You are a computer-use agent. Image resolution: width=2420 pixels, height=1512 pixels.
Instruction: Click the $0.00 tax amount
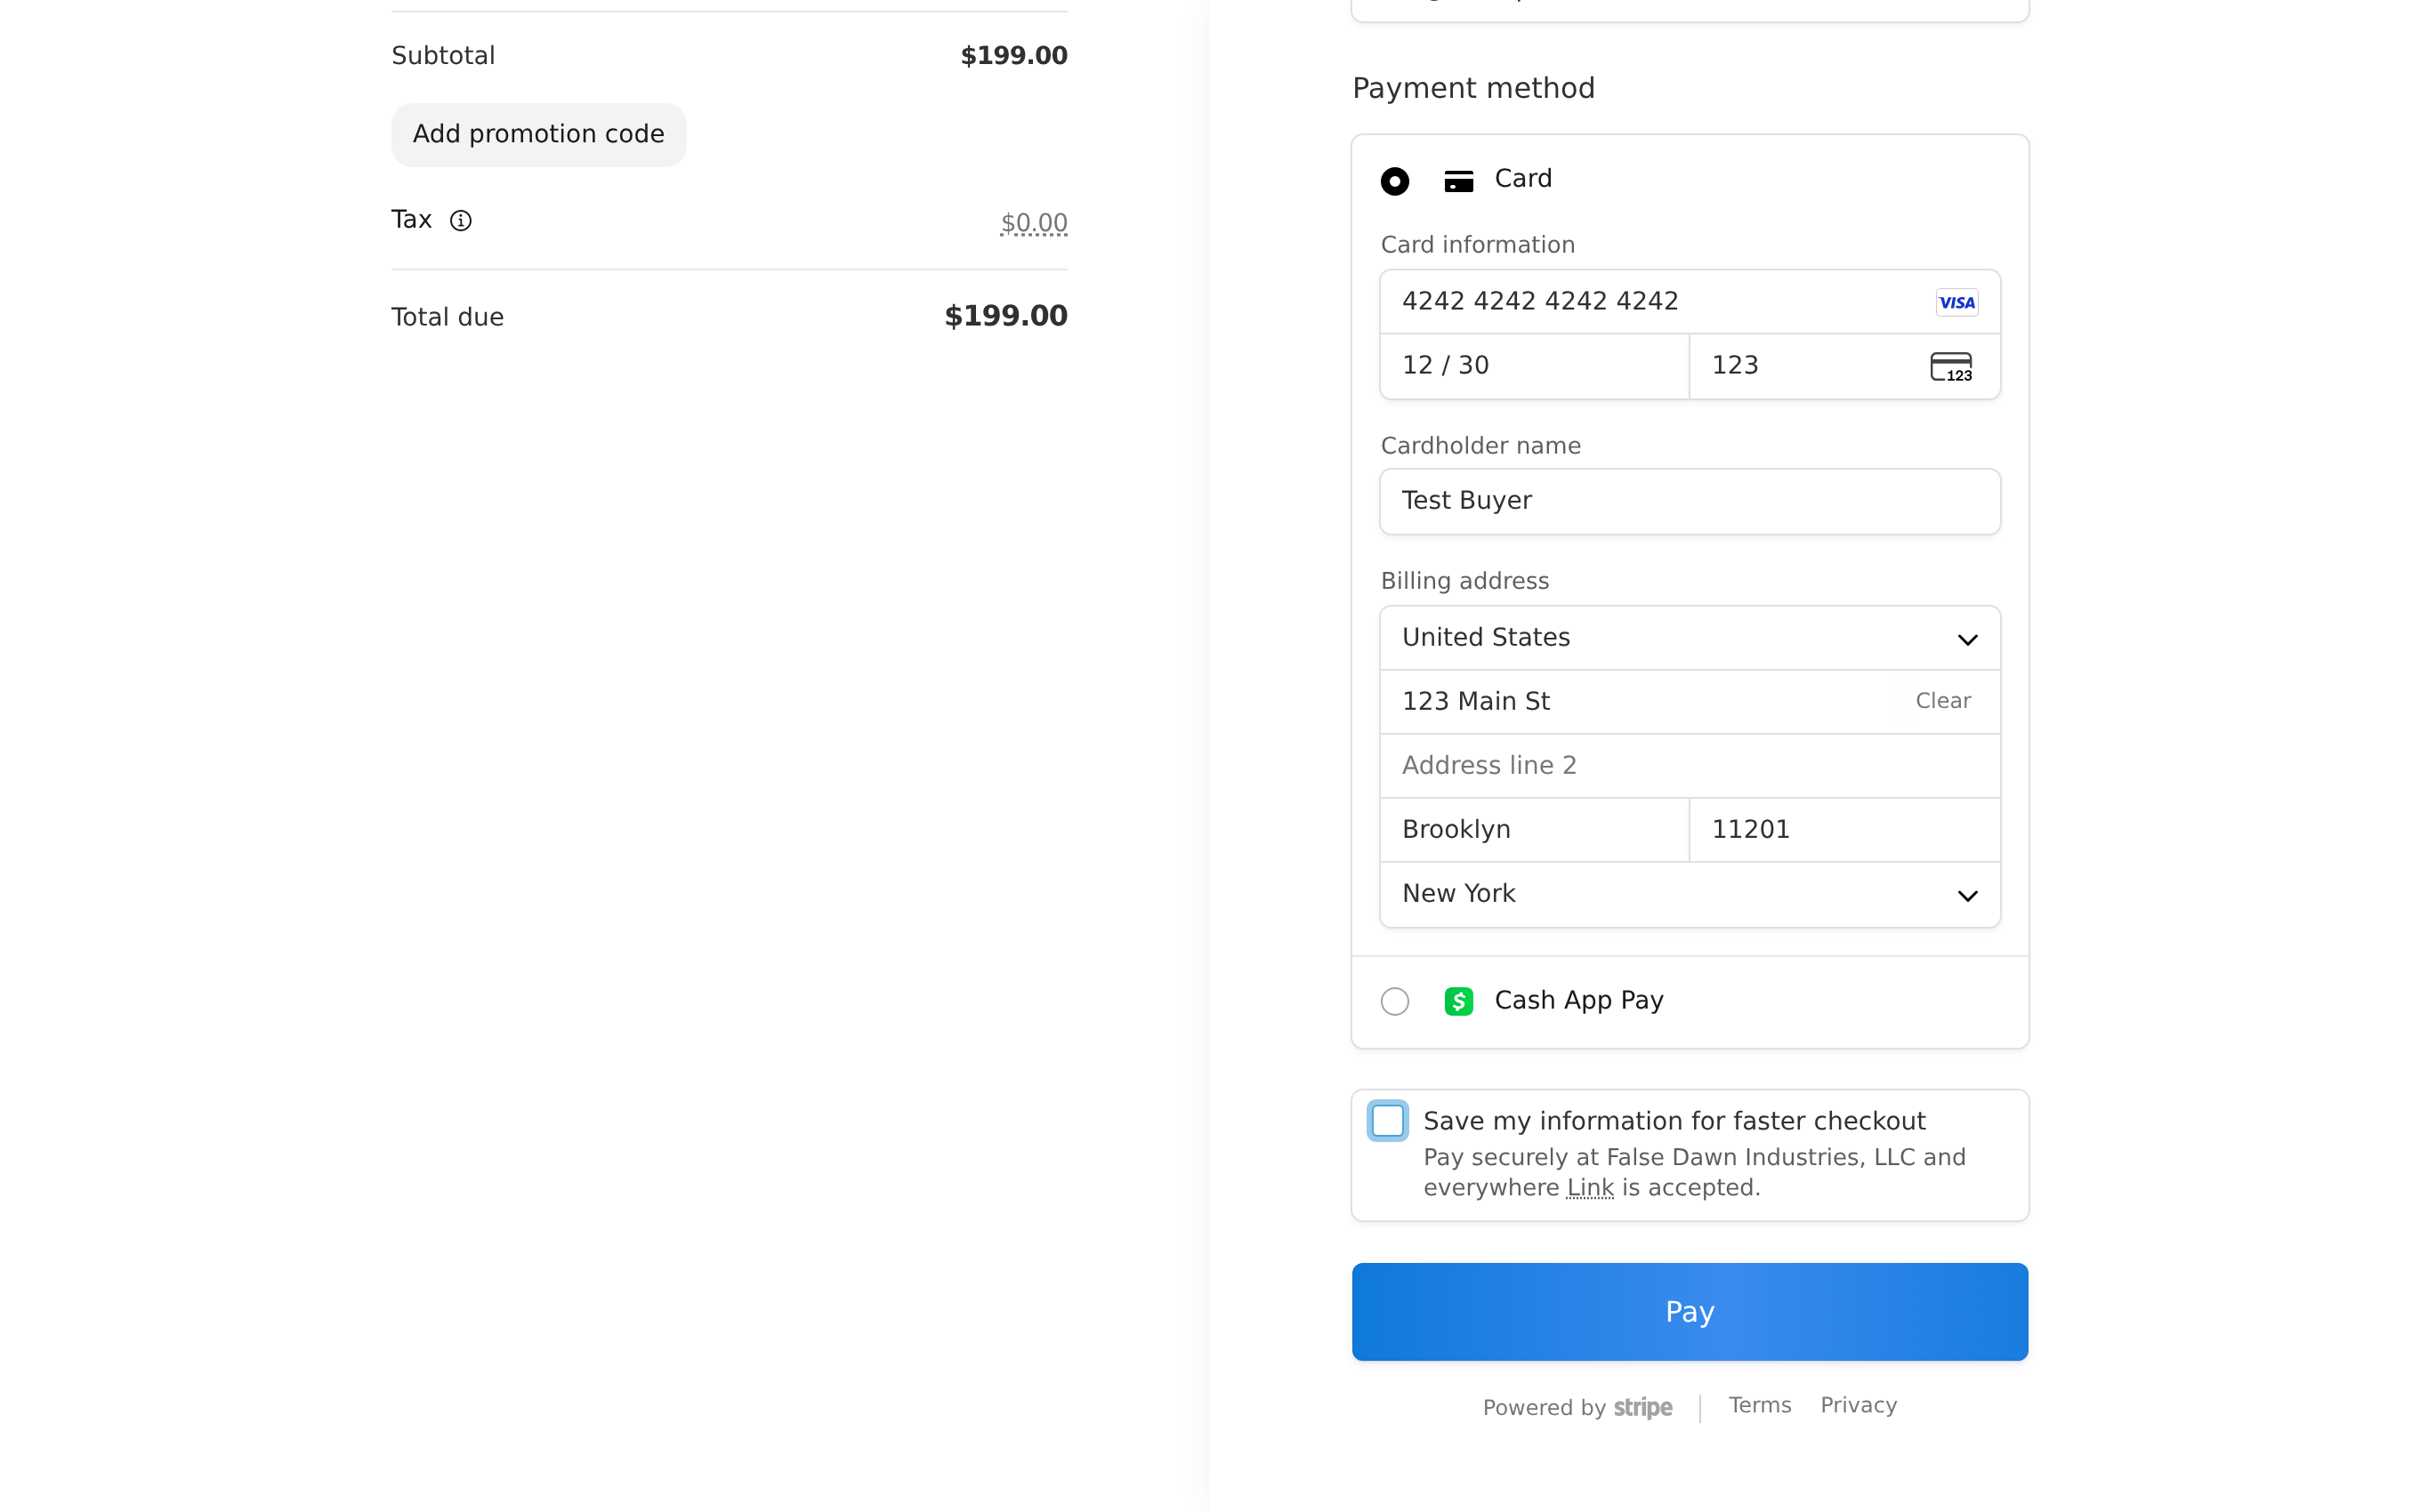click(1034, 223)
